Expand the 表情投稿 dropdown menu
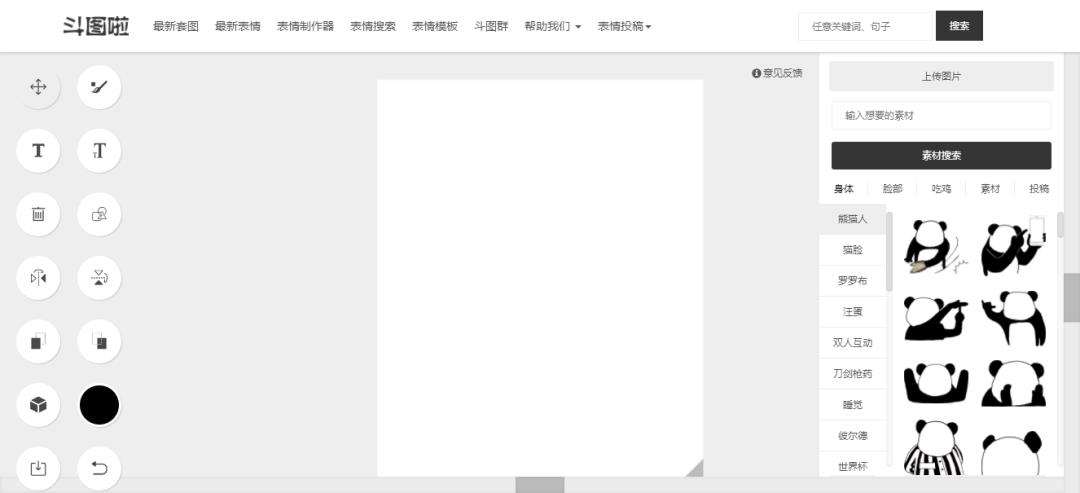The width and height of the screenshot is (1080, 493). [x=624, y=26]
